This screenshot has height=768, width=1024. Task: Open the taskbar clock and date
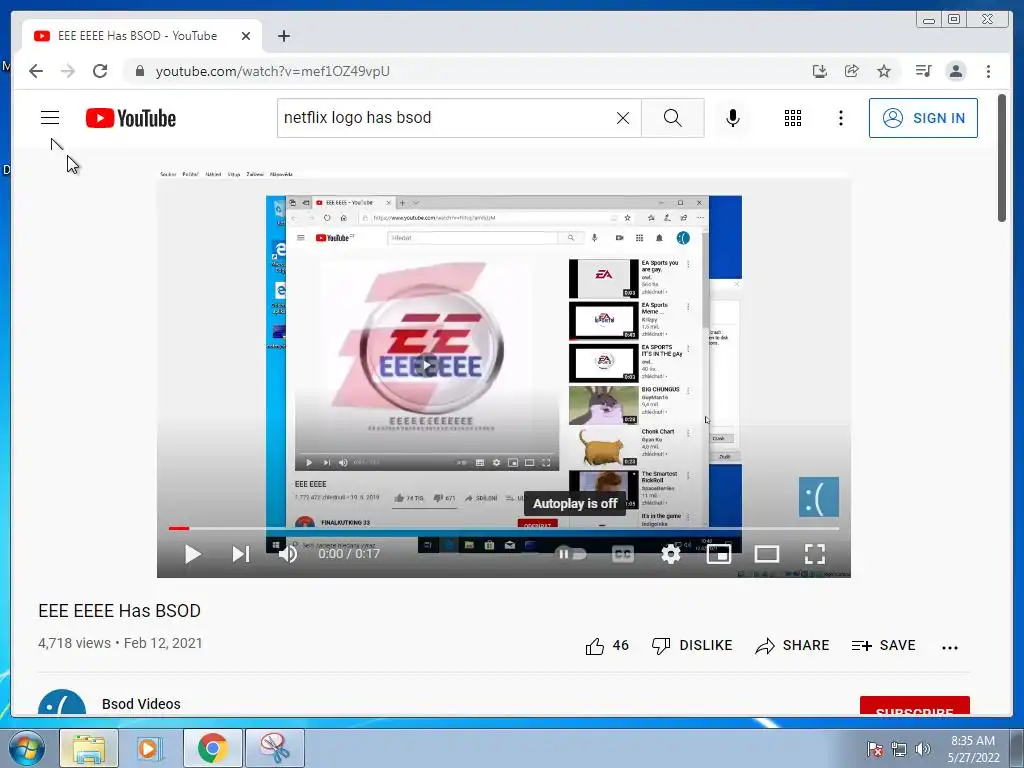(973, 749)
